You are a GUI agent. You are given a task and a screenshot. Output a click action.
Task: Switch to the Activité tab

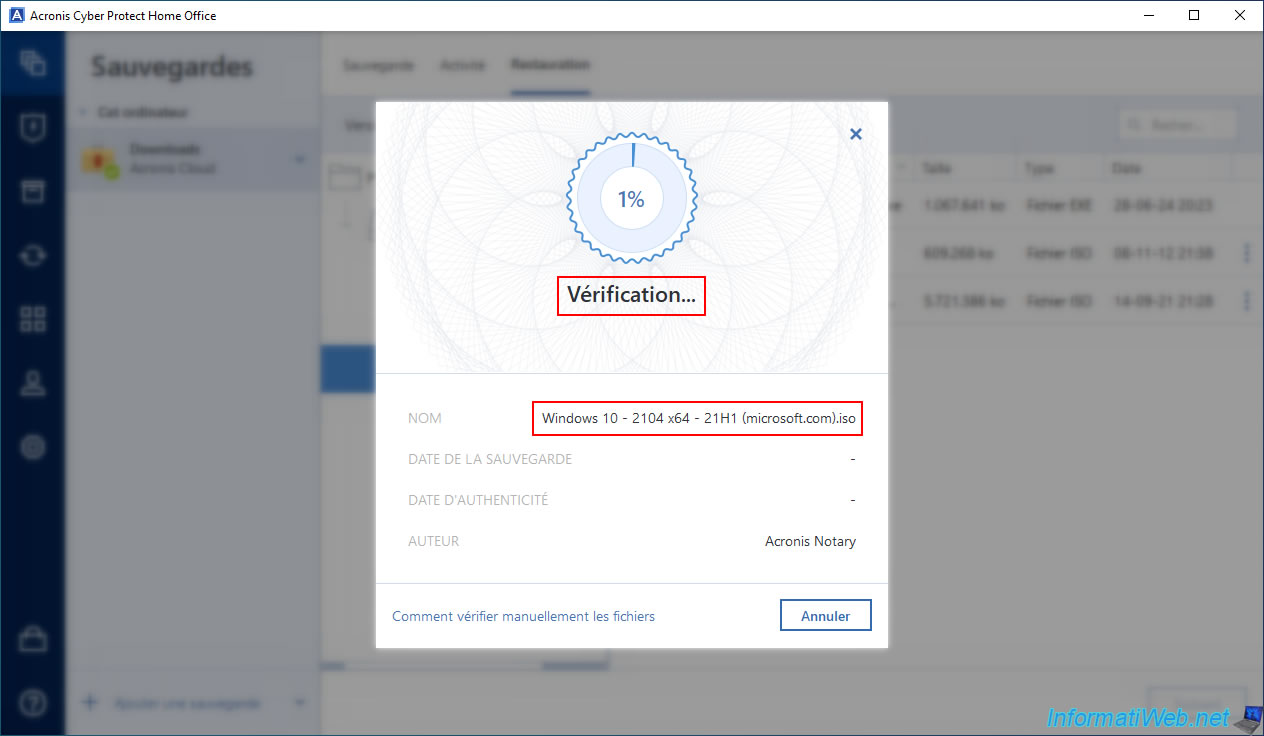click(463, 65)
